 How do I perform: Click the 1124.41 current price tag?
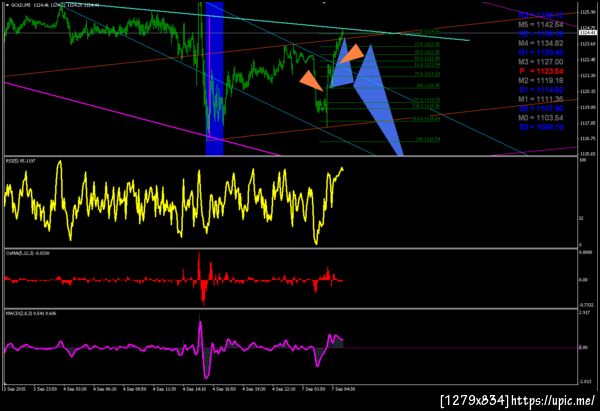(588, 33)
